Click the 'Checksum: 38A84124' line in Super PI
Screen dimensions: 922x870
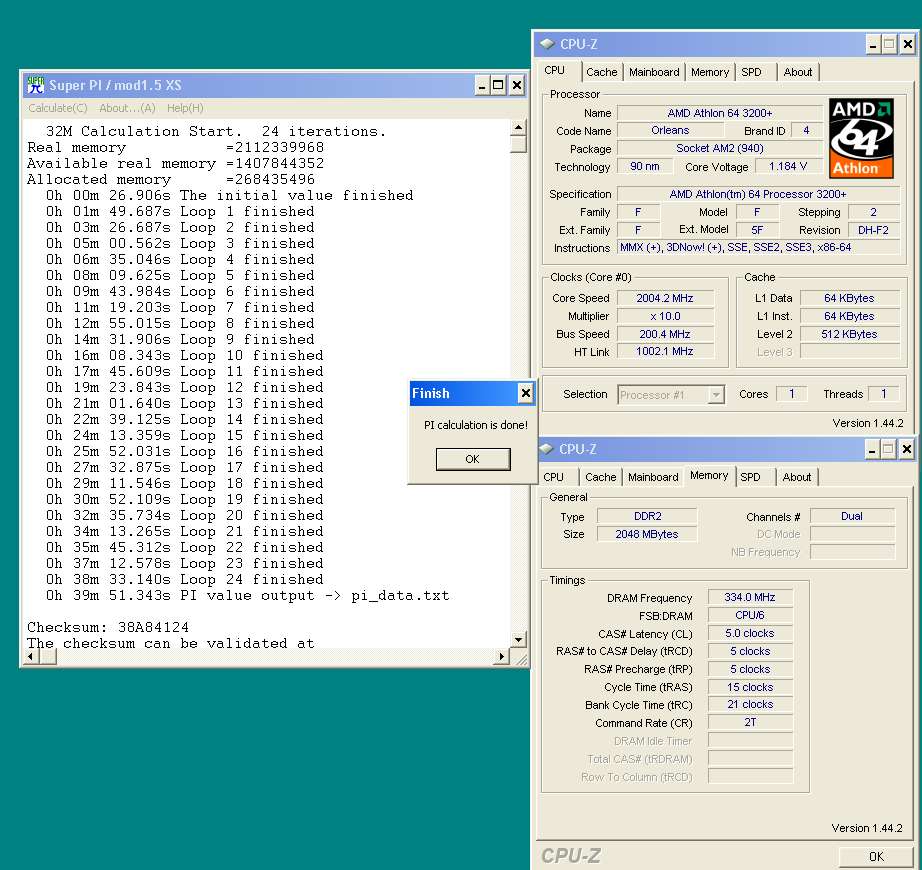108,627
